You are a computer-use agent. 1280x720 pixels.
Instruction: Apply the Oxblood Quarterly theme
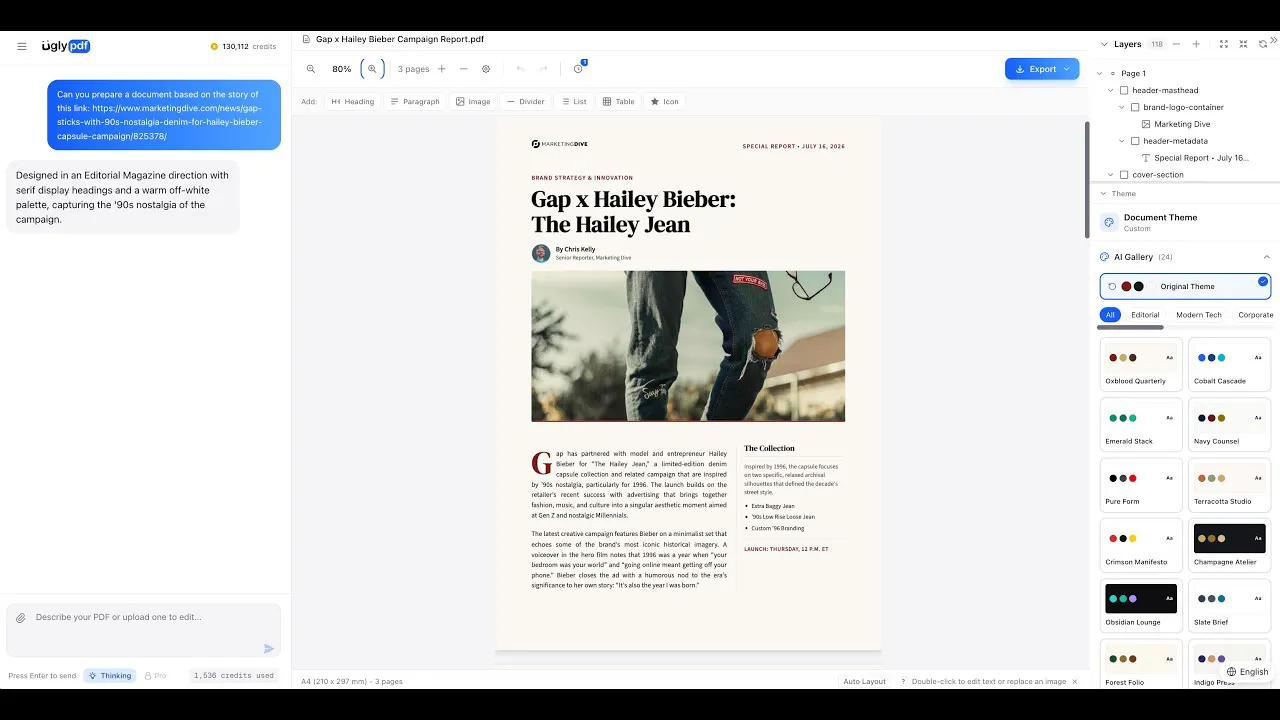tap(1141, 364)
